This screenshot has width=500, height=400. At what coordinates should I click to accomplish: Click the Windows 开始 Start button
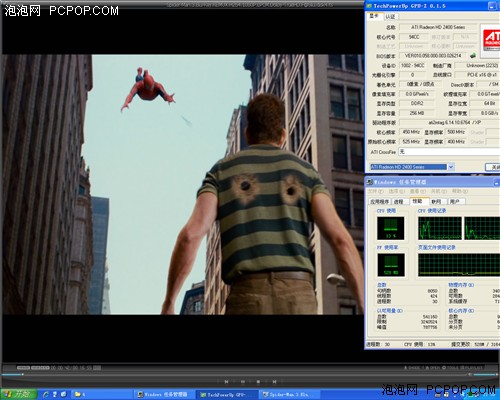pos(19,394)
